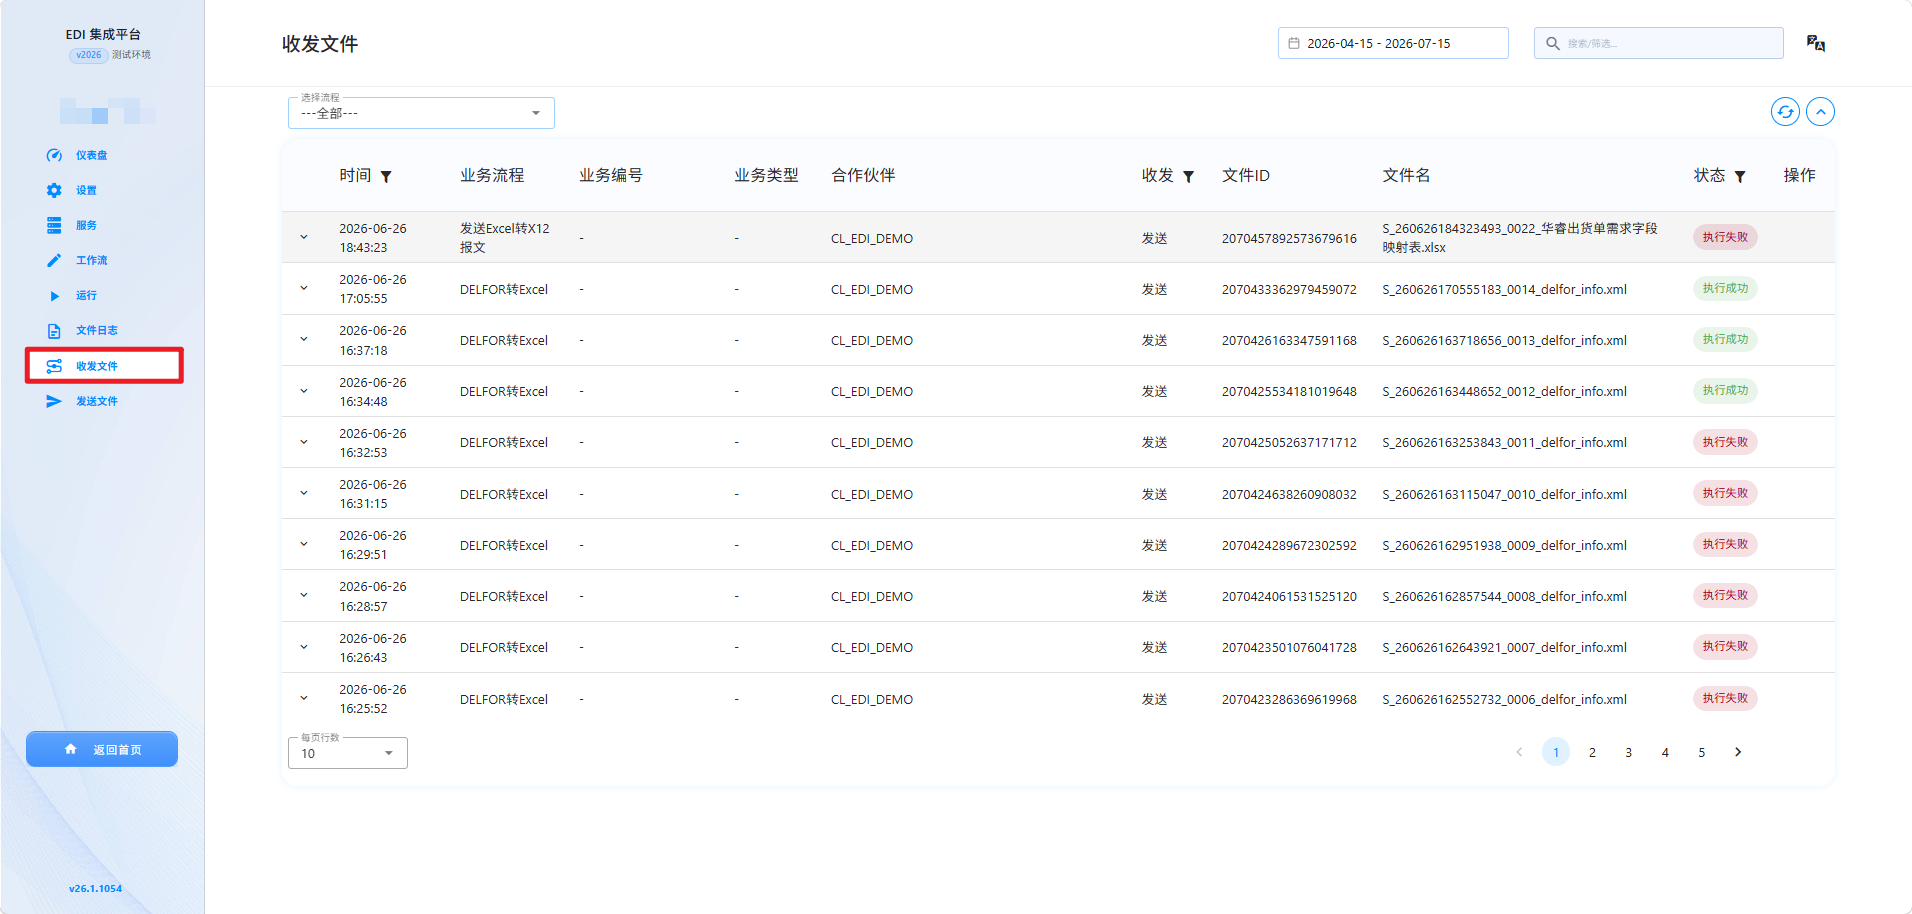Click file name S_260626170555183_0014_delfor_info.xml
Screen dimensions: 1912x914
tap(1504, 289)
